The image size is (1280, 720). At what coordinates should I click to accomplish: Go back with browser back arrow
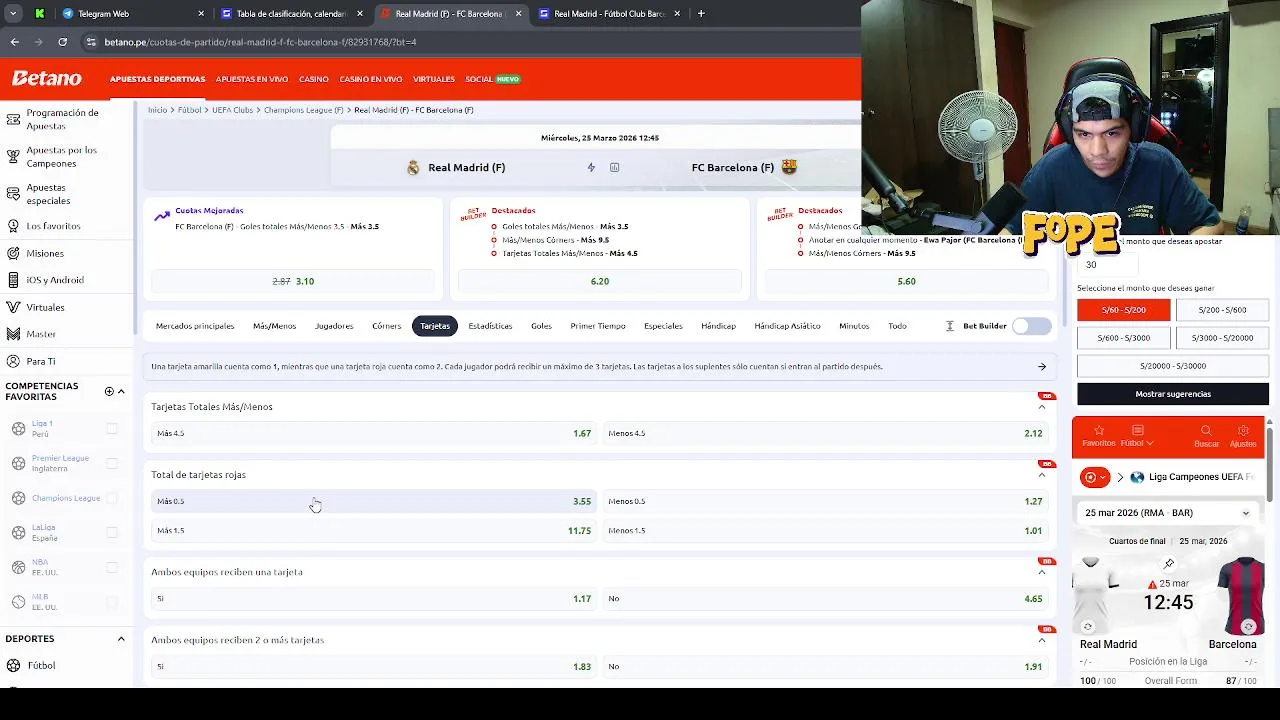point(14,42)
